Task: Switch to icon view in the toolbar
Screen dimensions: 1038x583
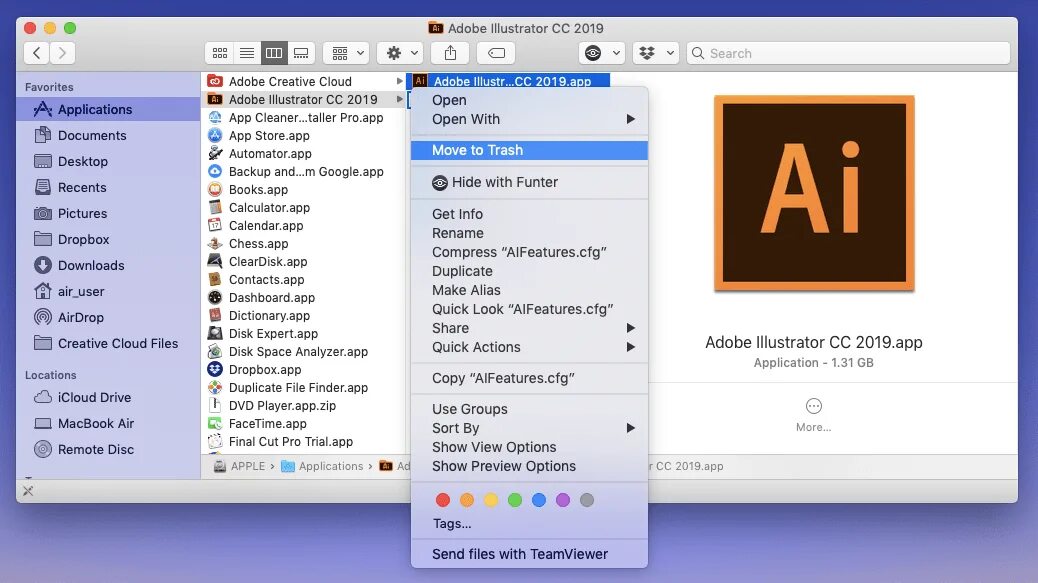Action: click(220, 53)
